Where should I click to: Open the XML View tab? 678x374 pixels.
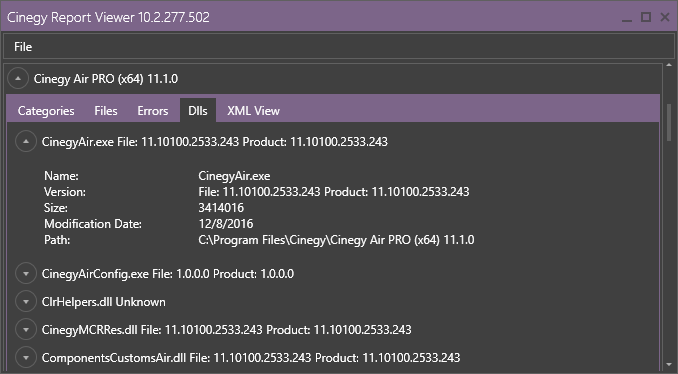[x=253, y=111]
